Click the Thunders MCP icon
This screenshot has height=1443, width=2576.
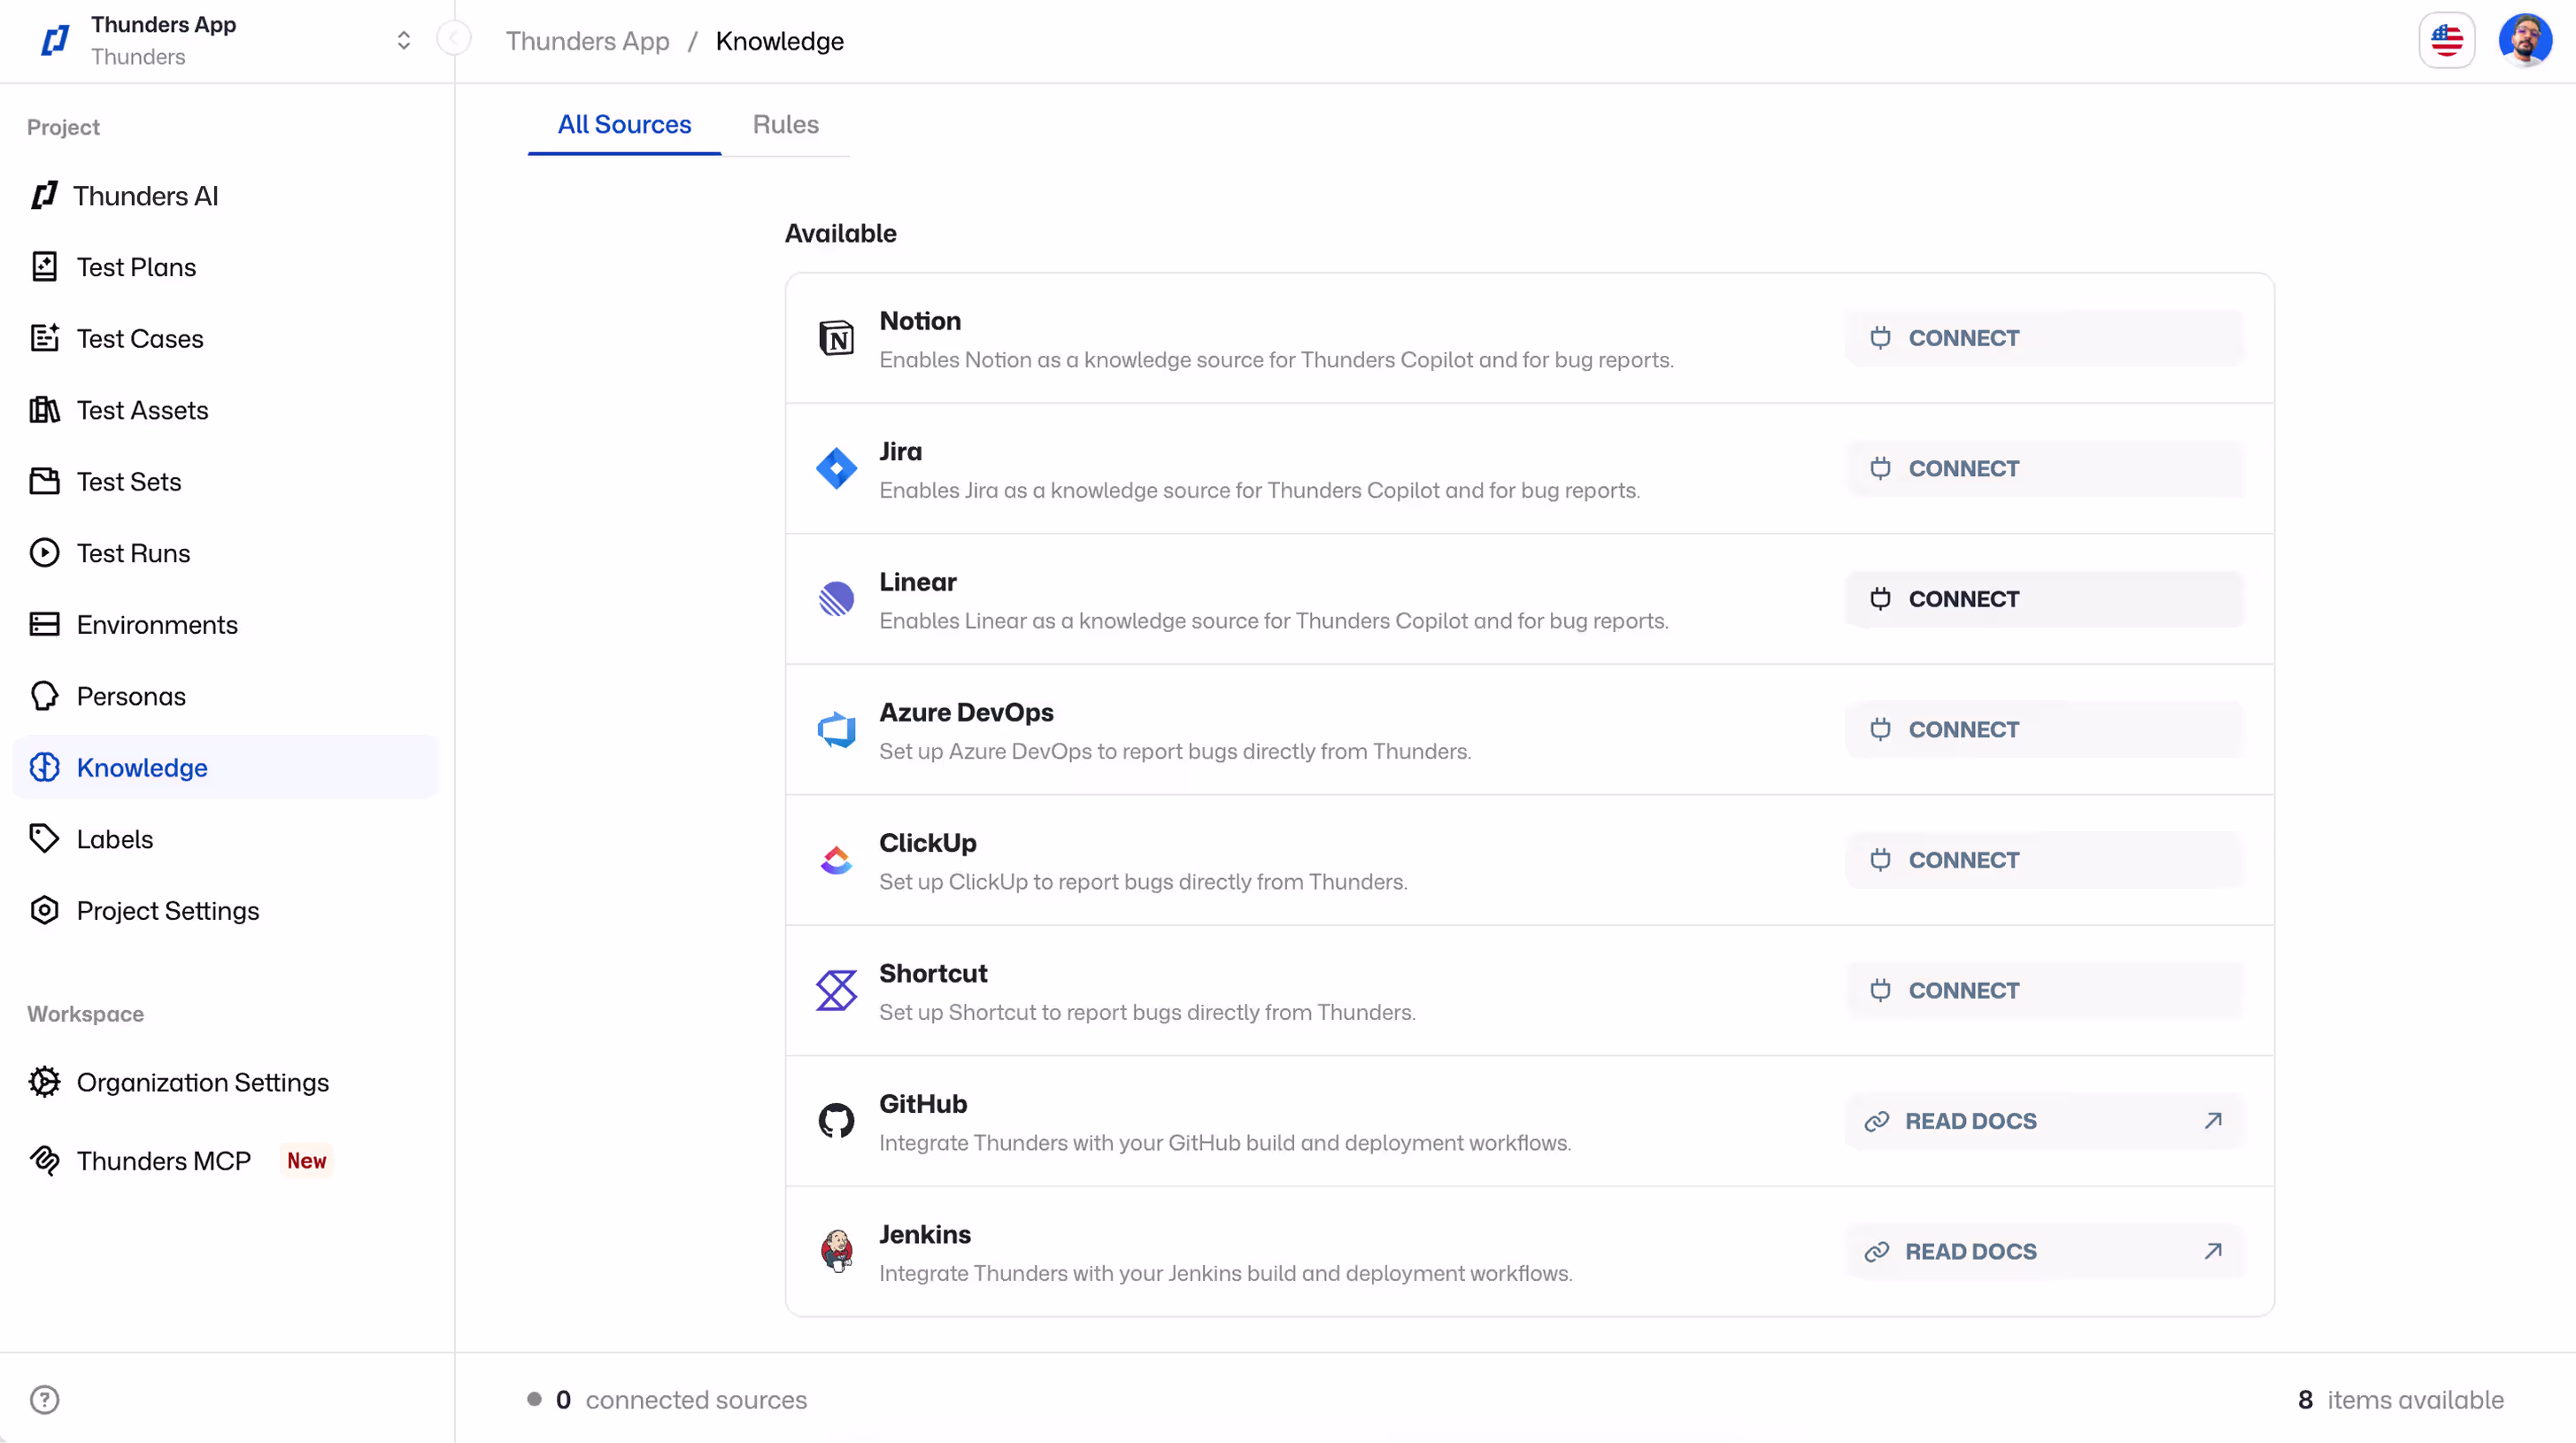(44, 1160)
